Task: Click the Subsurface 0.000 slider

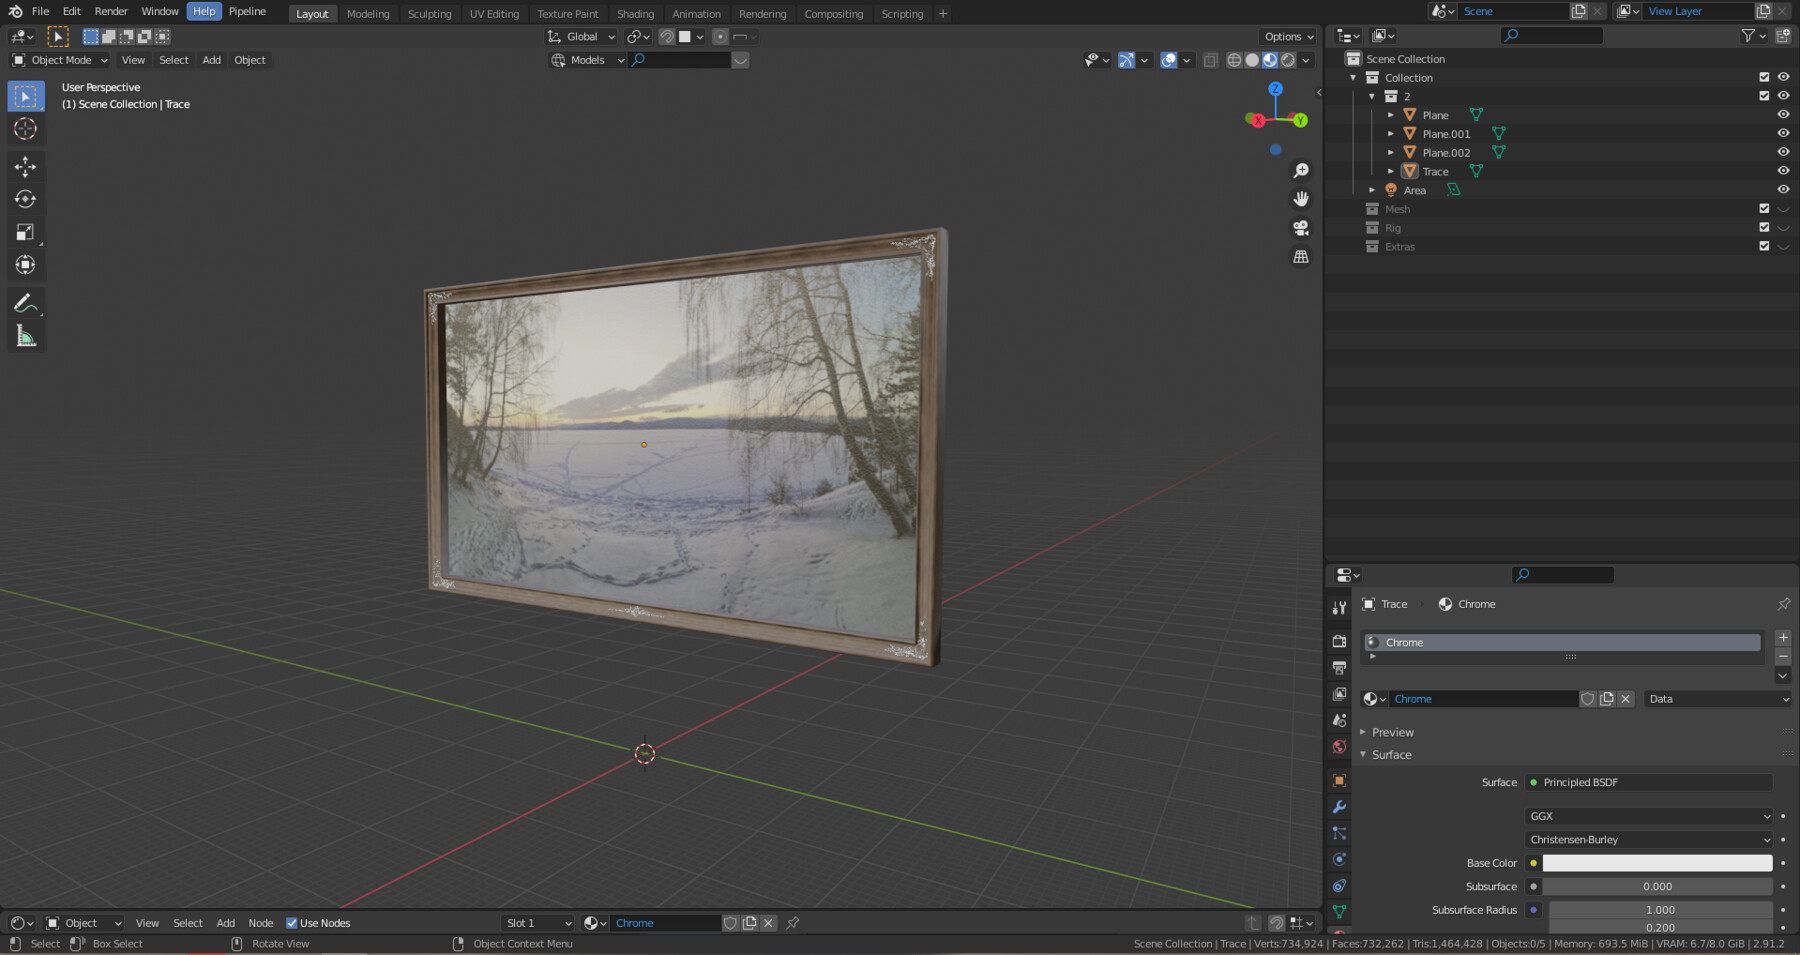Action: click(1657, 887)
